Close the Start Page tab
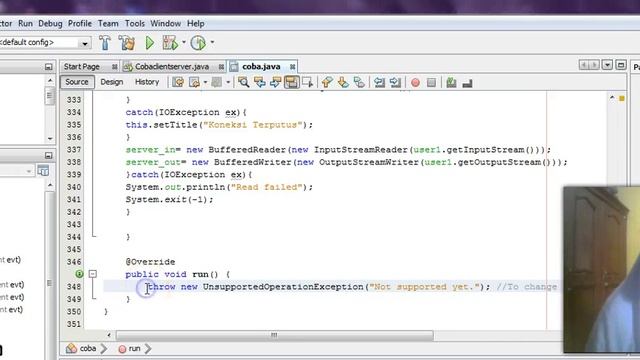This screenshot has width=640, height=360. (x=115, y=67)
